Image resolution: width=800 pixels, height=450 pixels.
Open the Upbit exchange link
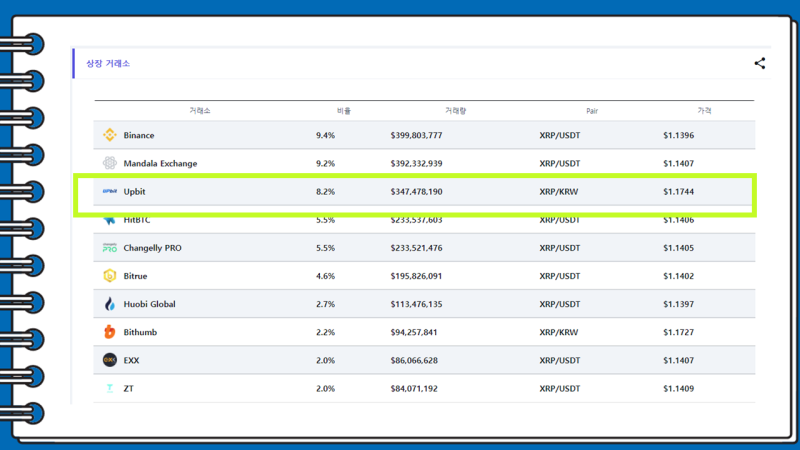point(134,192)
